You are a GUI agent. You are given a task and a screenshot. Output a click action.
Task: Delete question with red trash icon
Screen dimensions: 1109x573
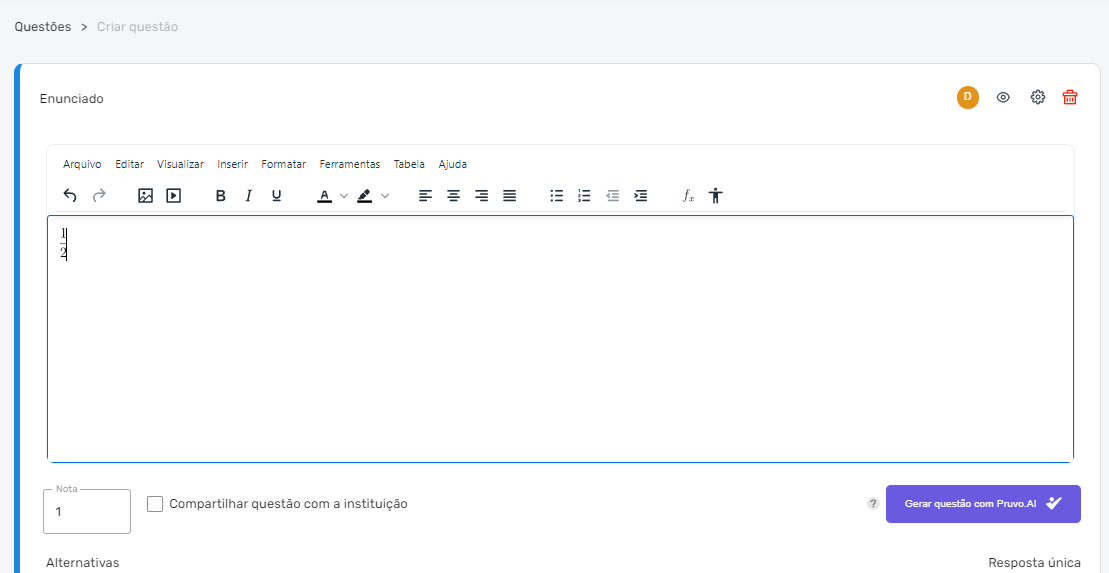(1070, 98)
